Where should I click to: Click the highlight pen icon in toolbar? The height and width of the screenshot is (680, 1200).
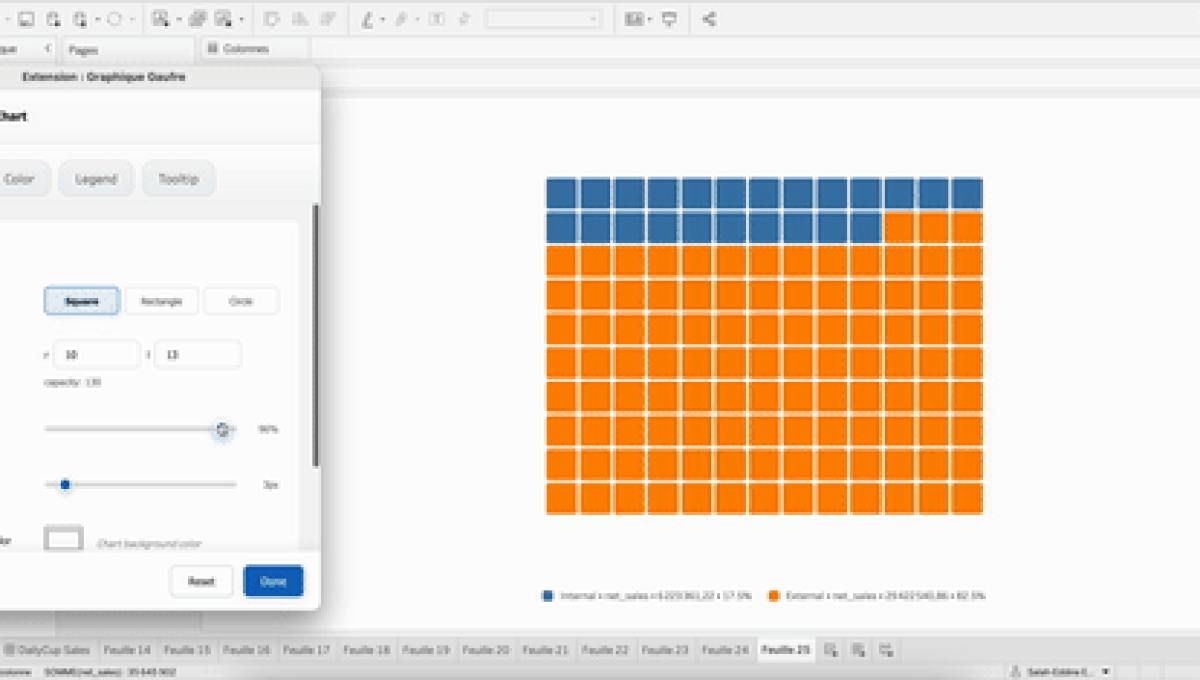368,19
